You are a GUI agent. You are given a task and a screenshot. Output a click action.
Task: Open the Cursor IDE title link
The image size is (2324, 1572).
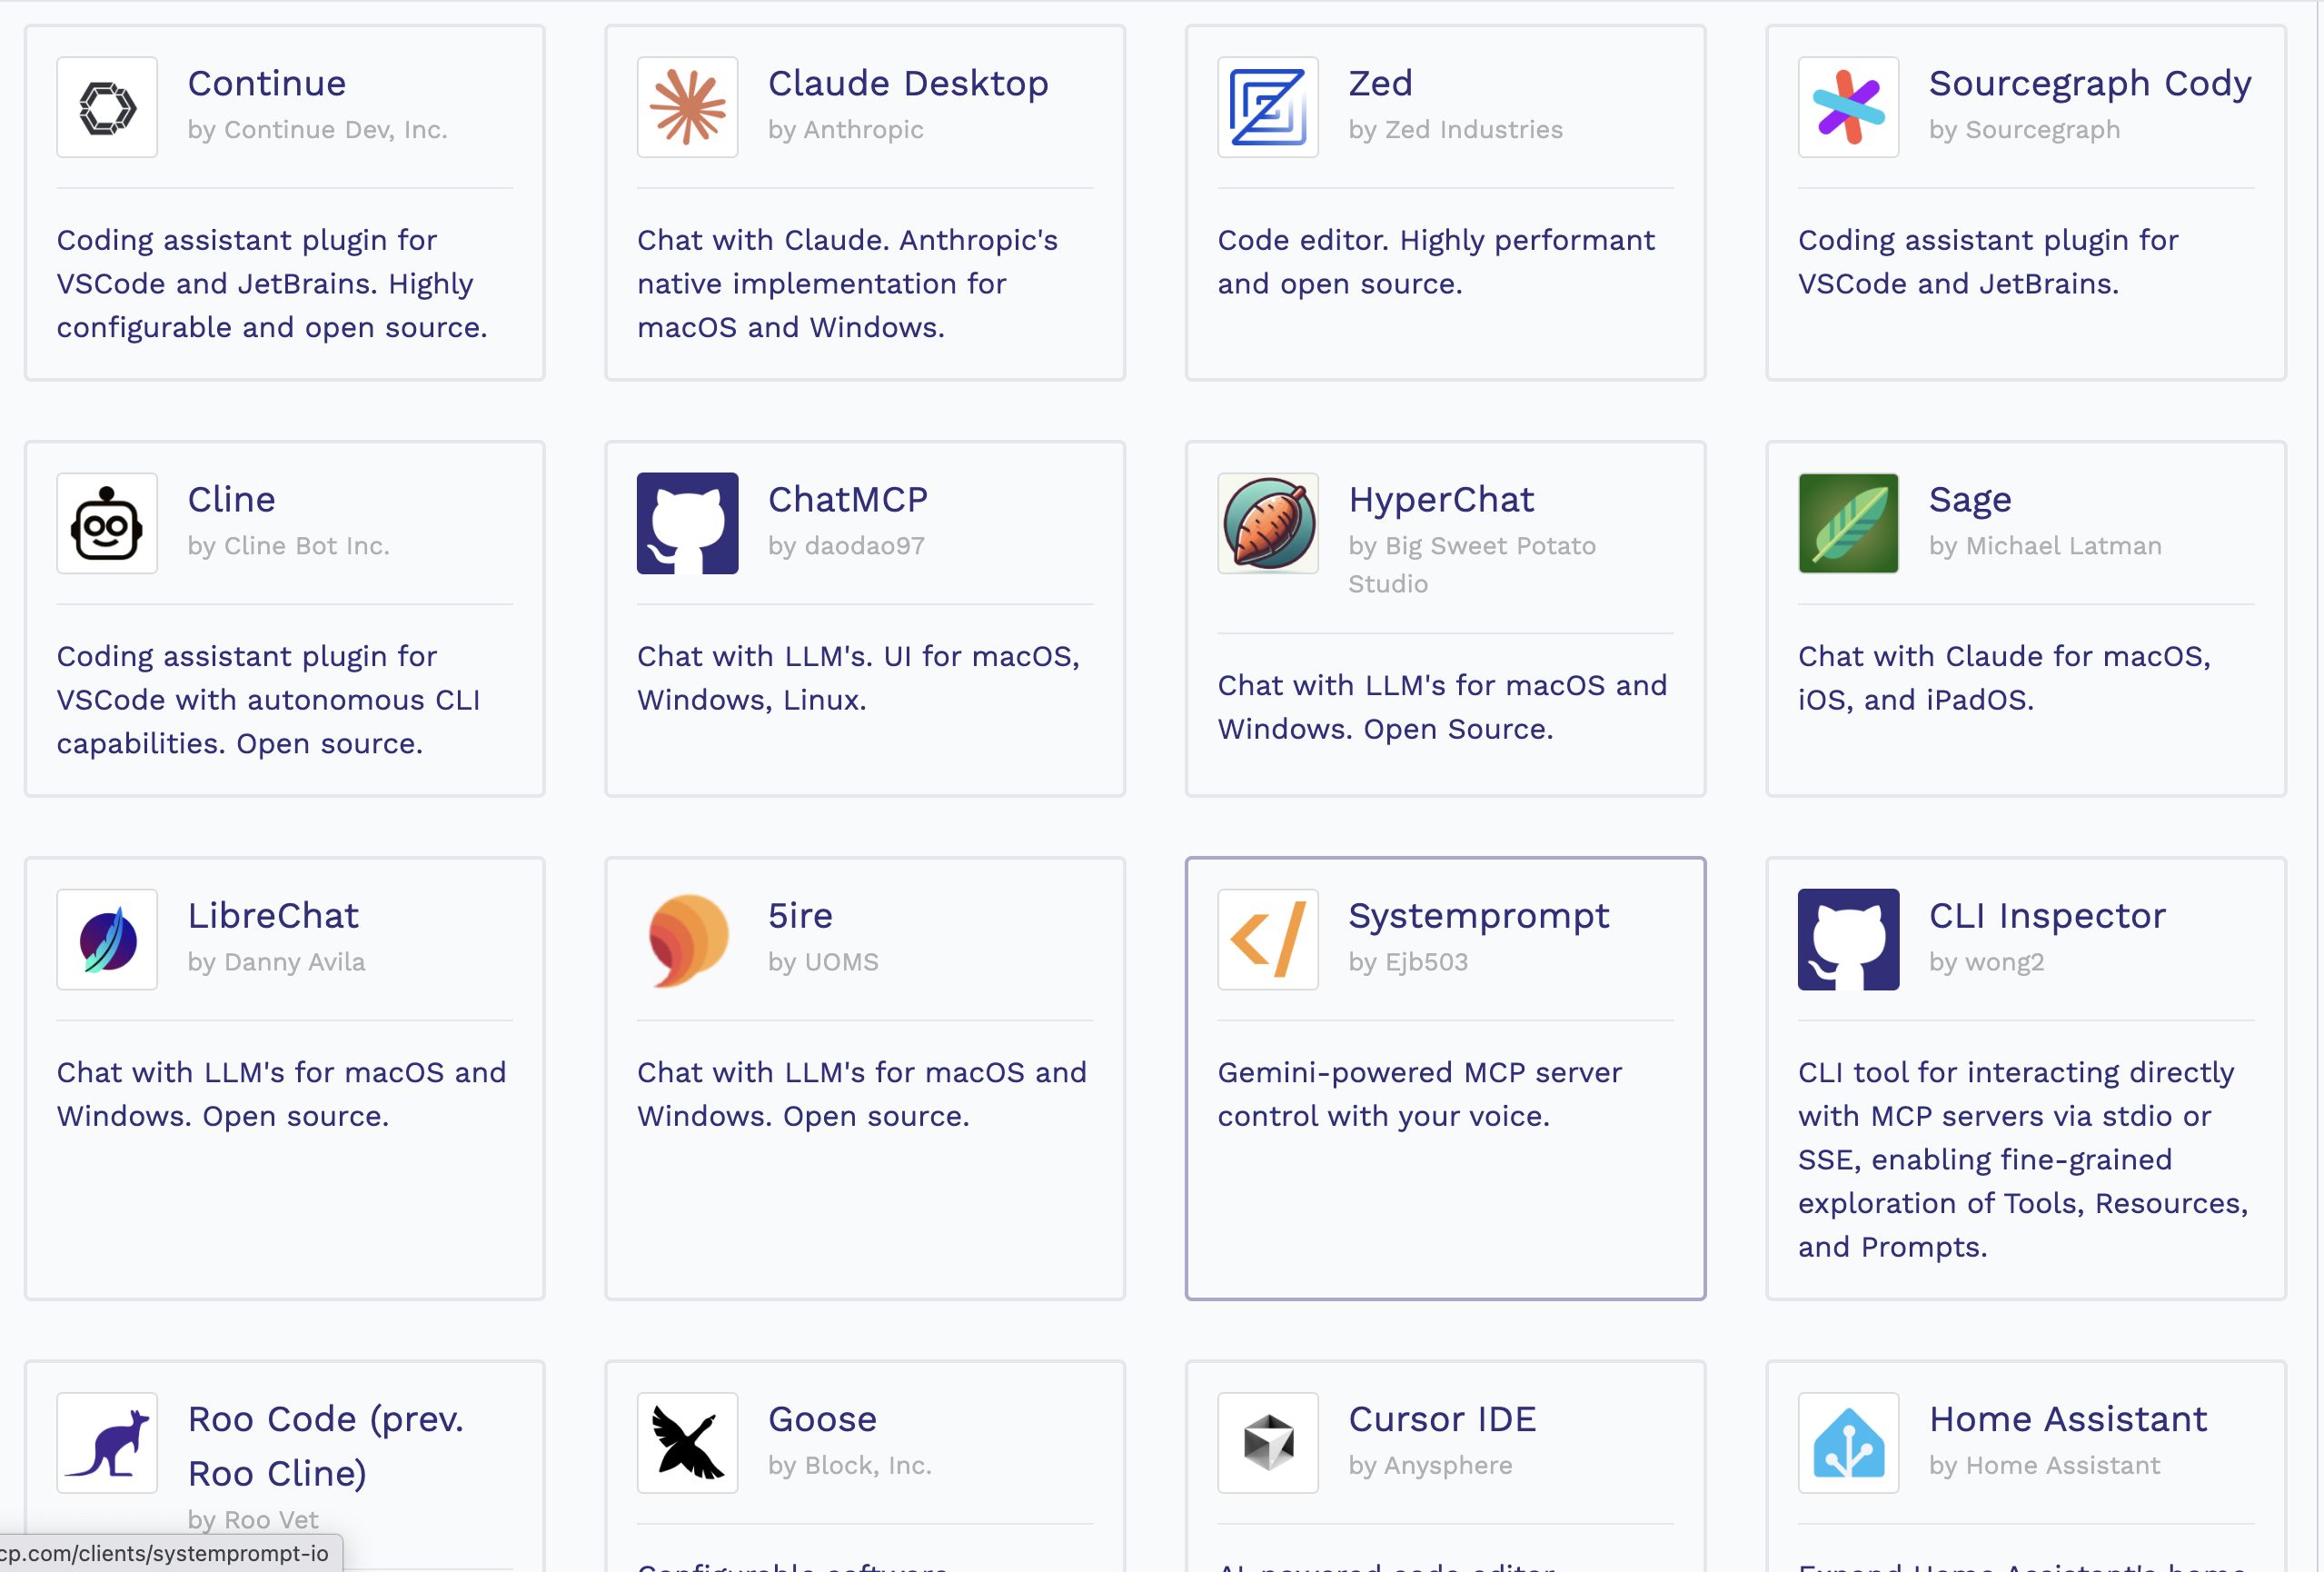coord(1442,1419)
